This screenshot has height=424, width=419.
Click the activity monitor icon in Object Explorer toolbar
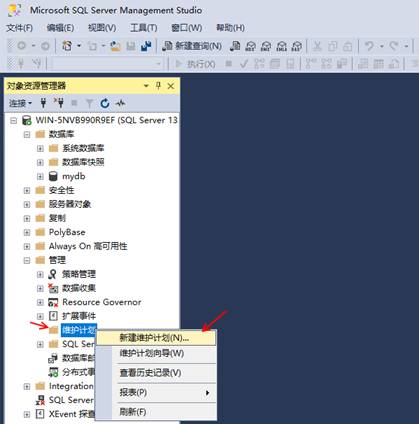click(x=120, y=103)
